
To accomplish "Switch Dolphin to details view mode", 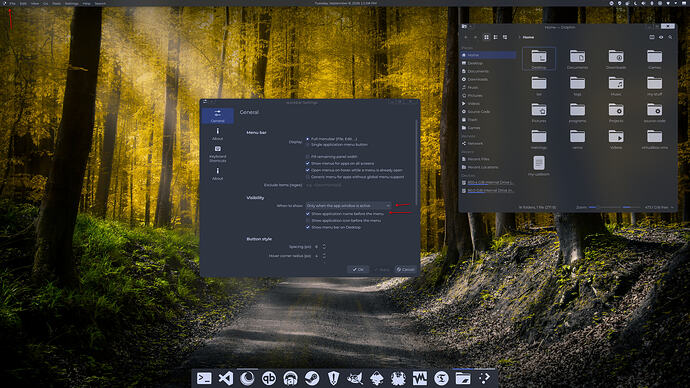I will [x=505, y=37].
